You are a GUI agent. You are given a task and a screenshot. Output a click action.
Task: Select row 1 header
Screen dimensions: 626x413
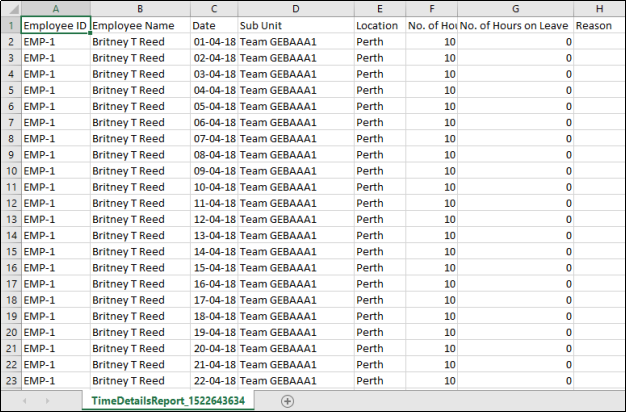(x=11, y=26)
